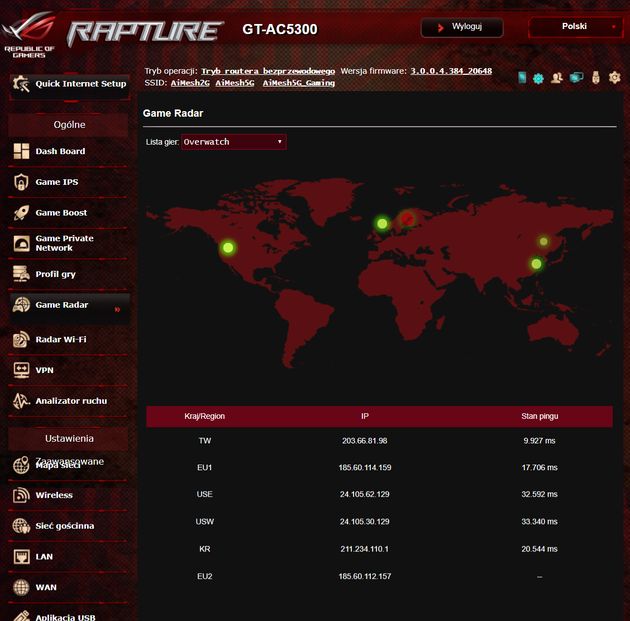Click the GT-AC5300 model name

[280, 29]
